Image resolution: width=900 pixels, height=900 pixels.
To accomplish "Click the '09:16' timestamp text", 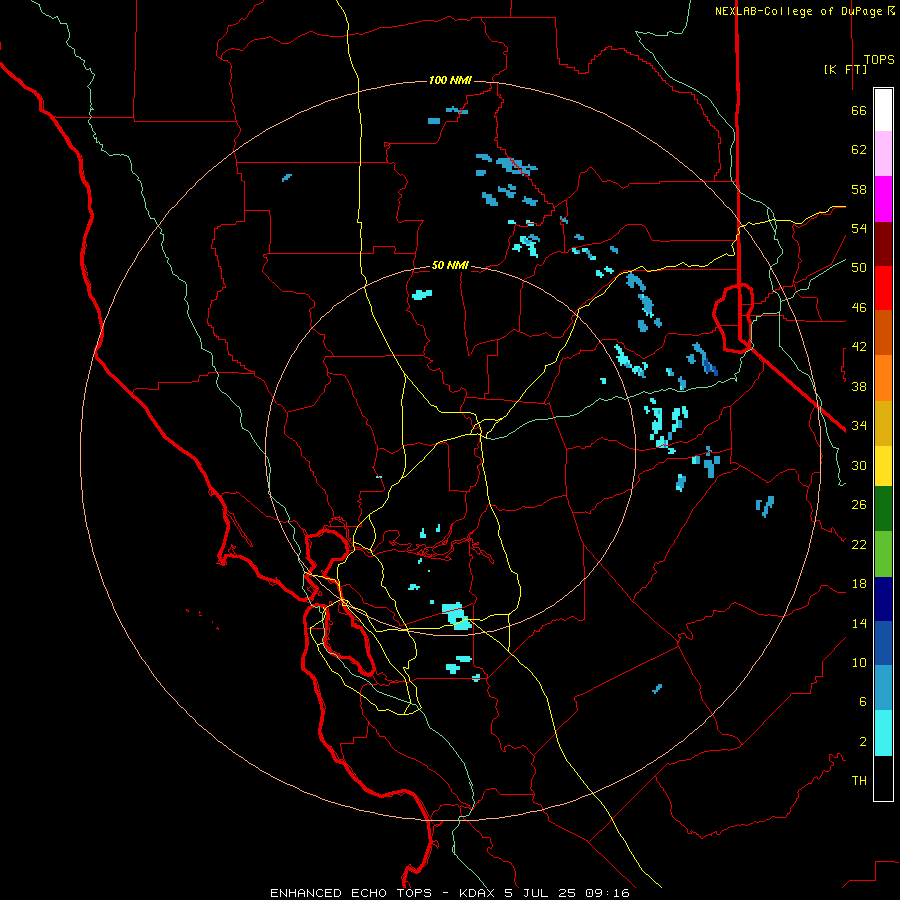I will point(607,893).
